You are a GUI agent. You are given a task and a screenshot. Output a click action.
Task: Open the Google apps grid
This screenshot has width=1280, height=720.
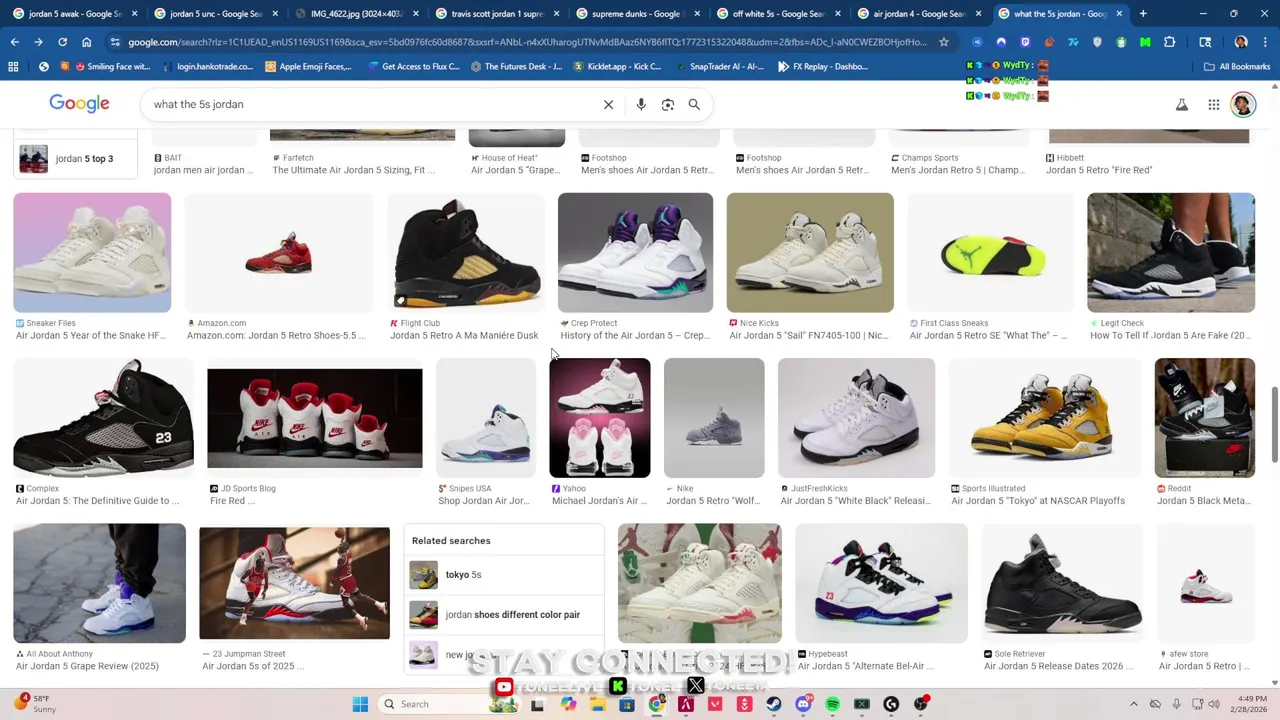coord(1213,104)
